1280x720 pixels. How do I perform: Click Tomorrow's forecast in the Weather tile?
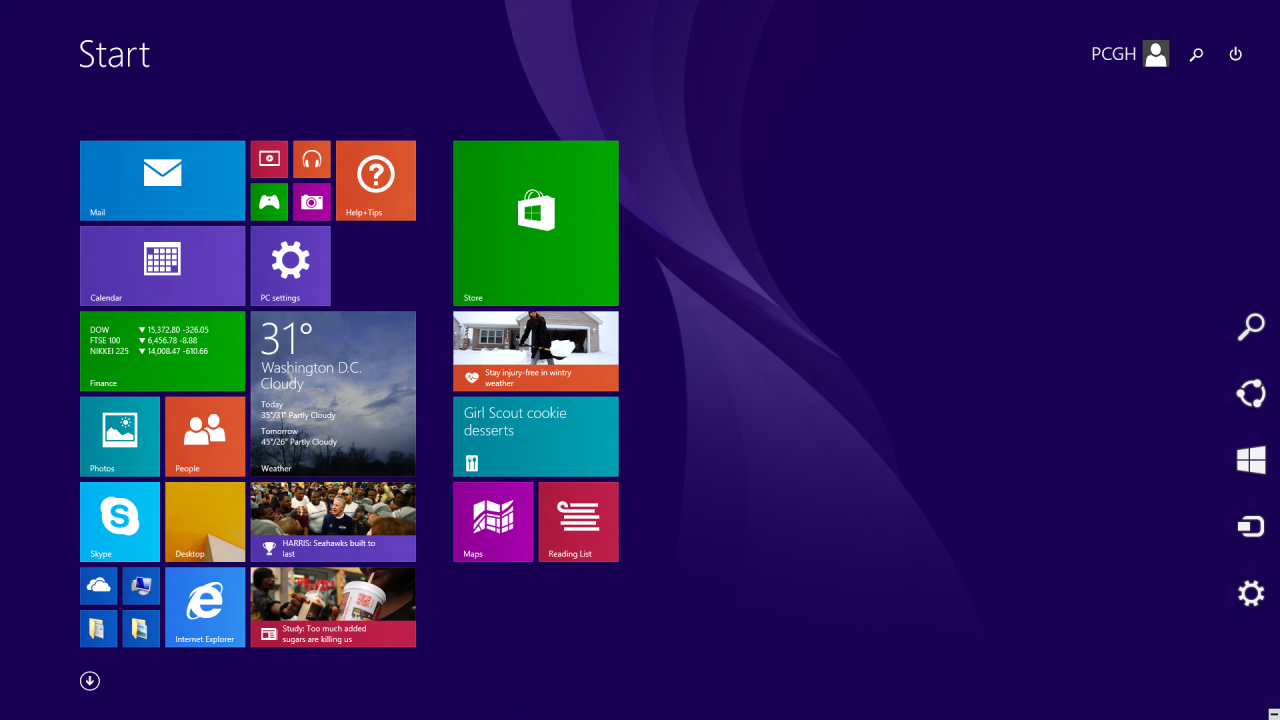pos(299,437)
